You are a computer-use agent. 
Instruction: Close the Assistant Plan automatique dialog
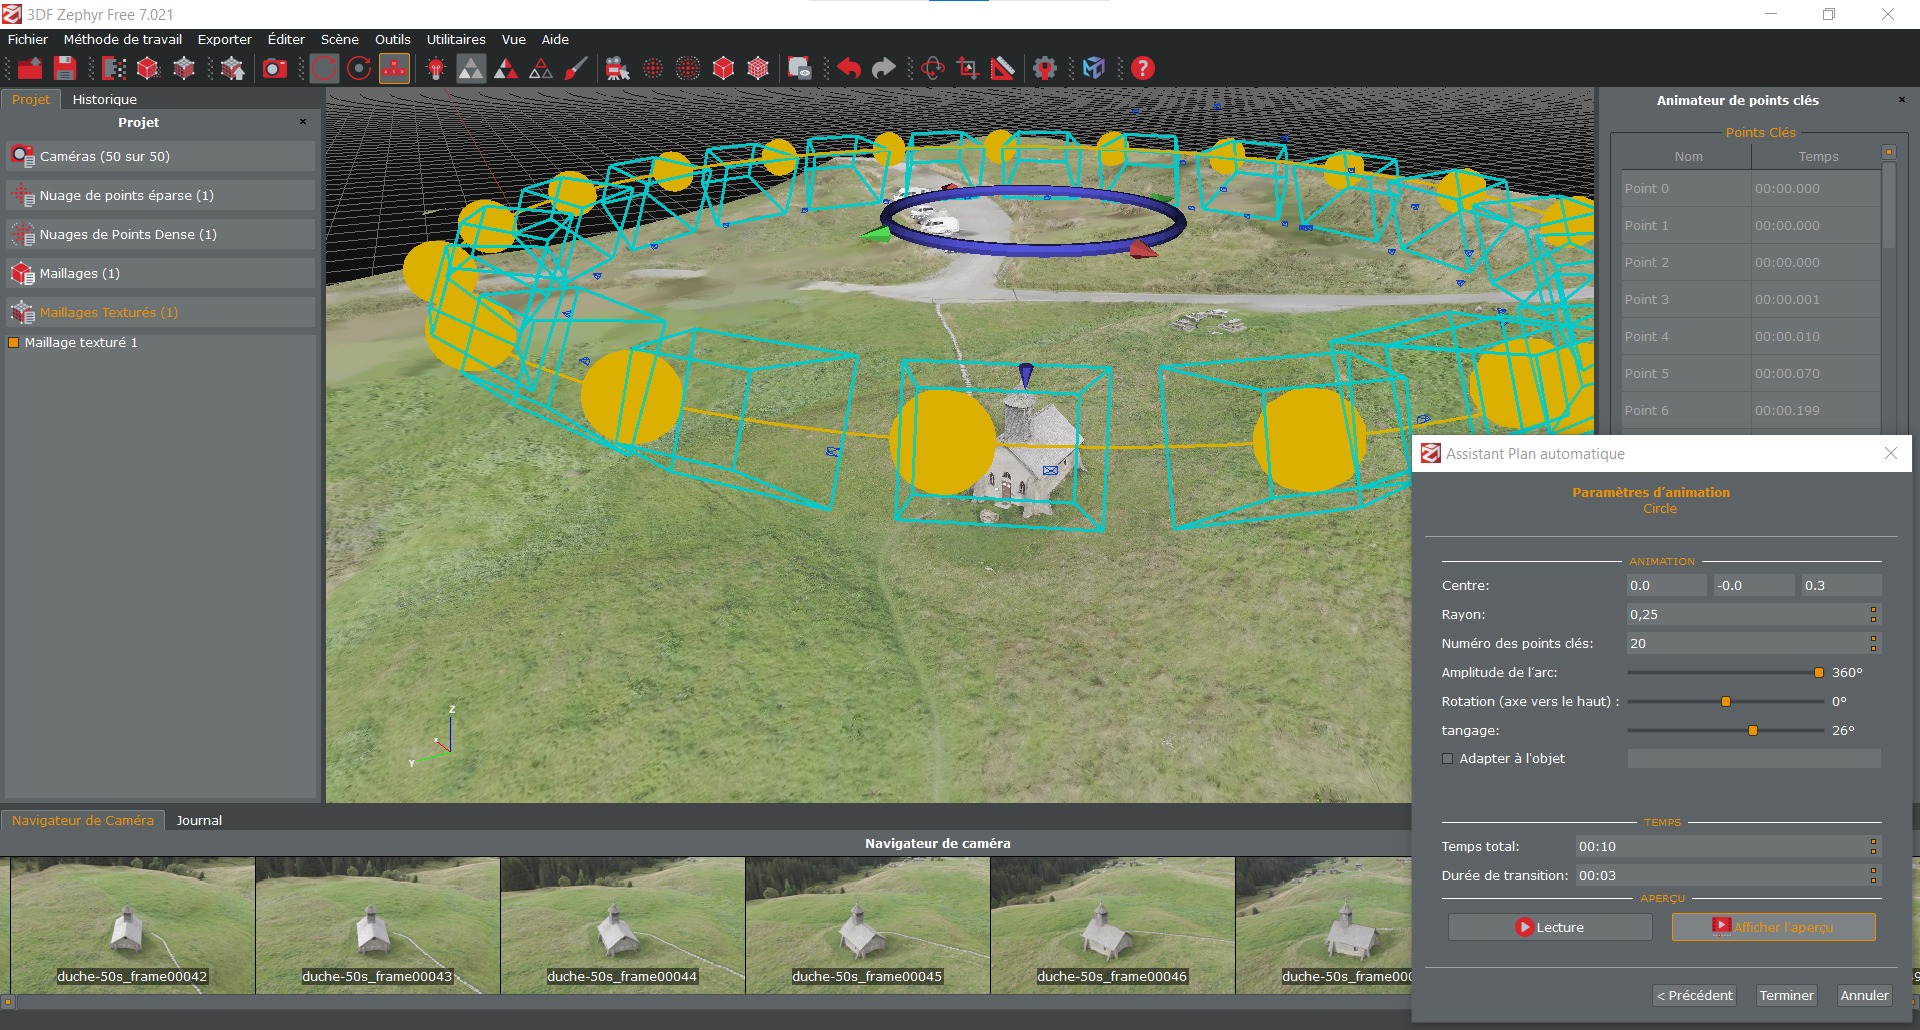click(1891, 453)
